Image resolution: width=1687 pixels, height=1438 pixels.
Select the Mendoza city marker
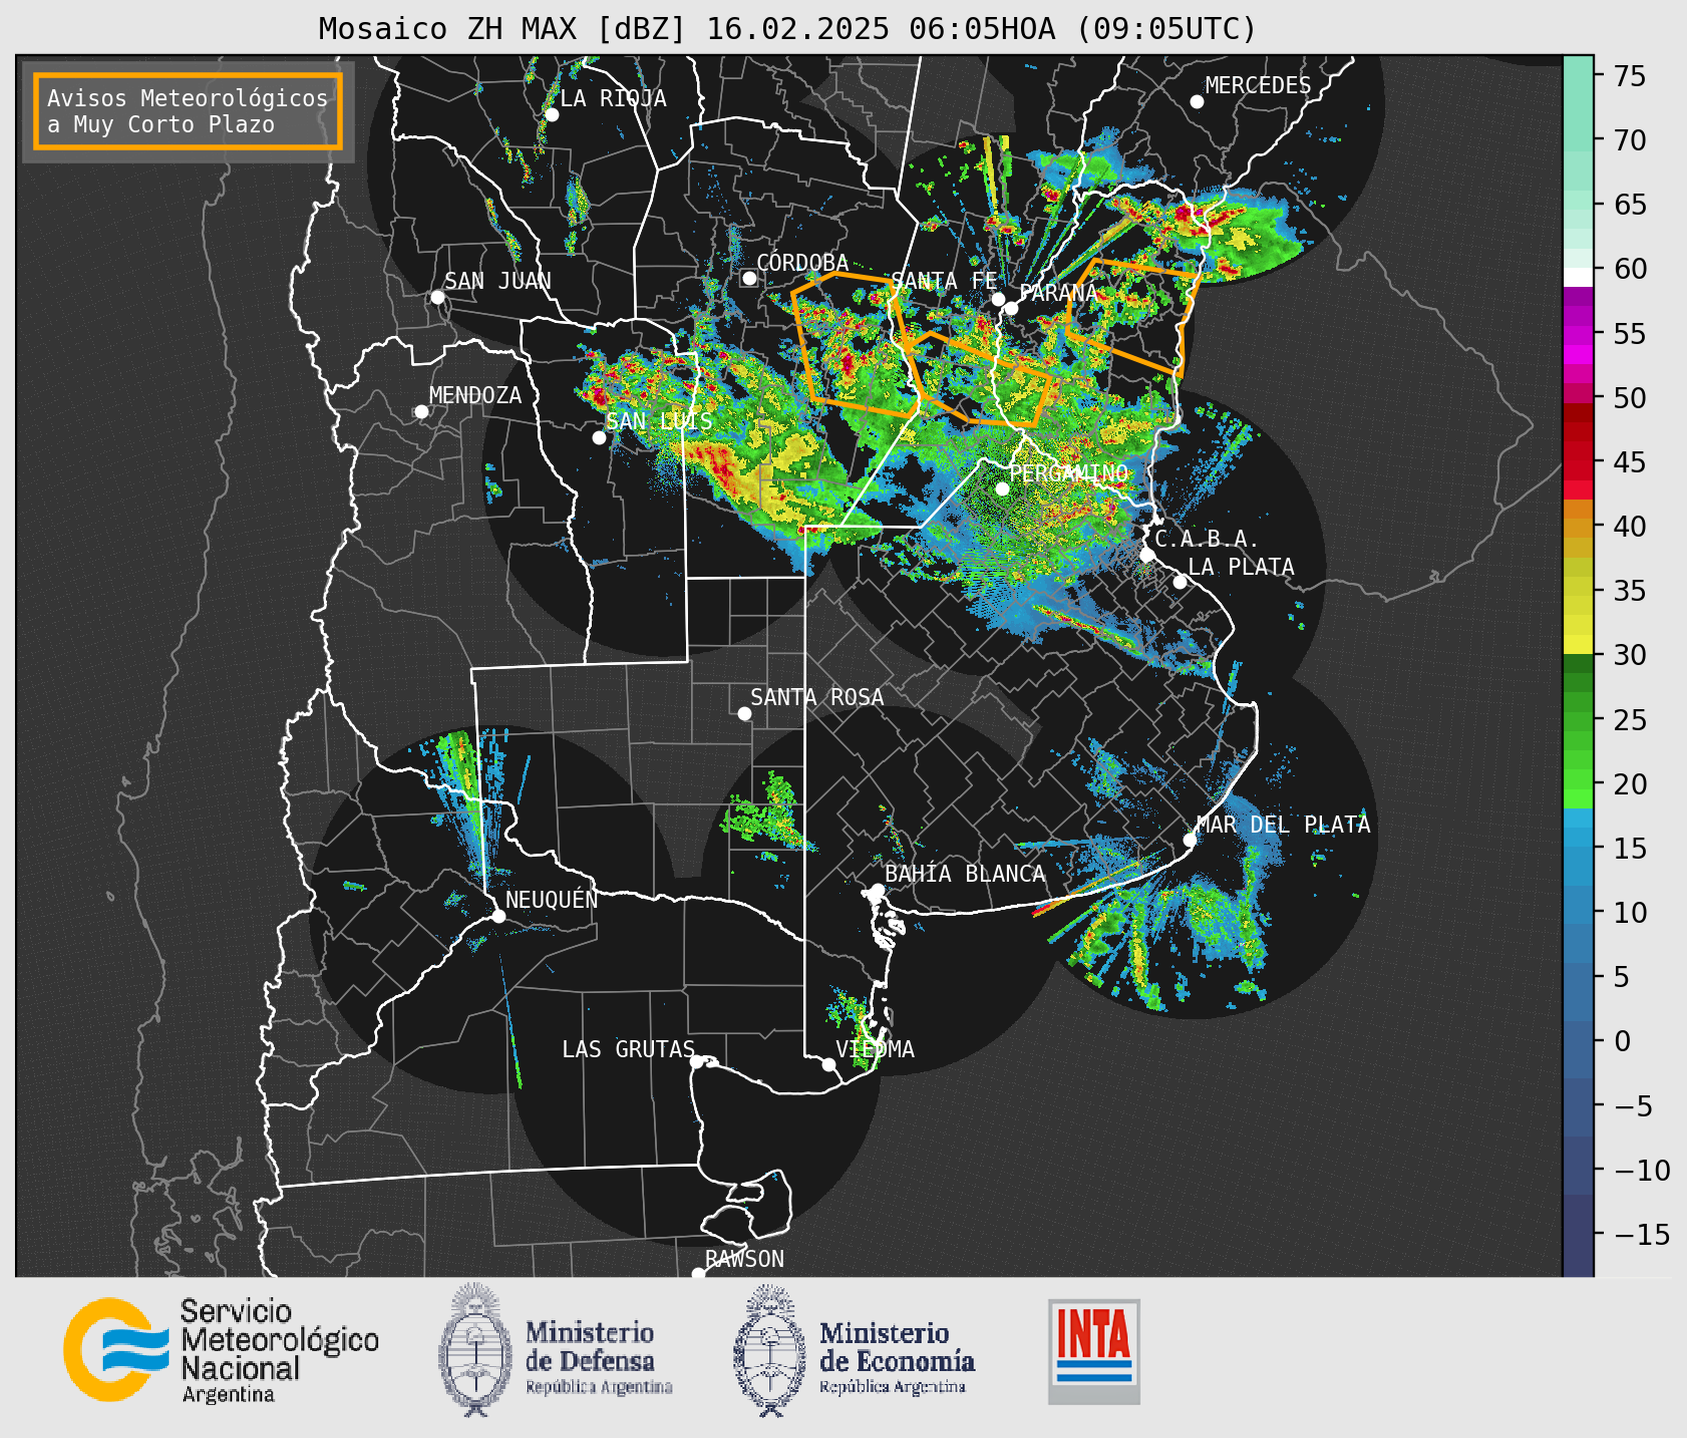421,412
